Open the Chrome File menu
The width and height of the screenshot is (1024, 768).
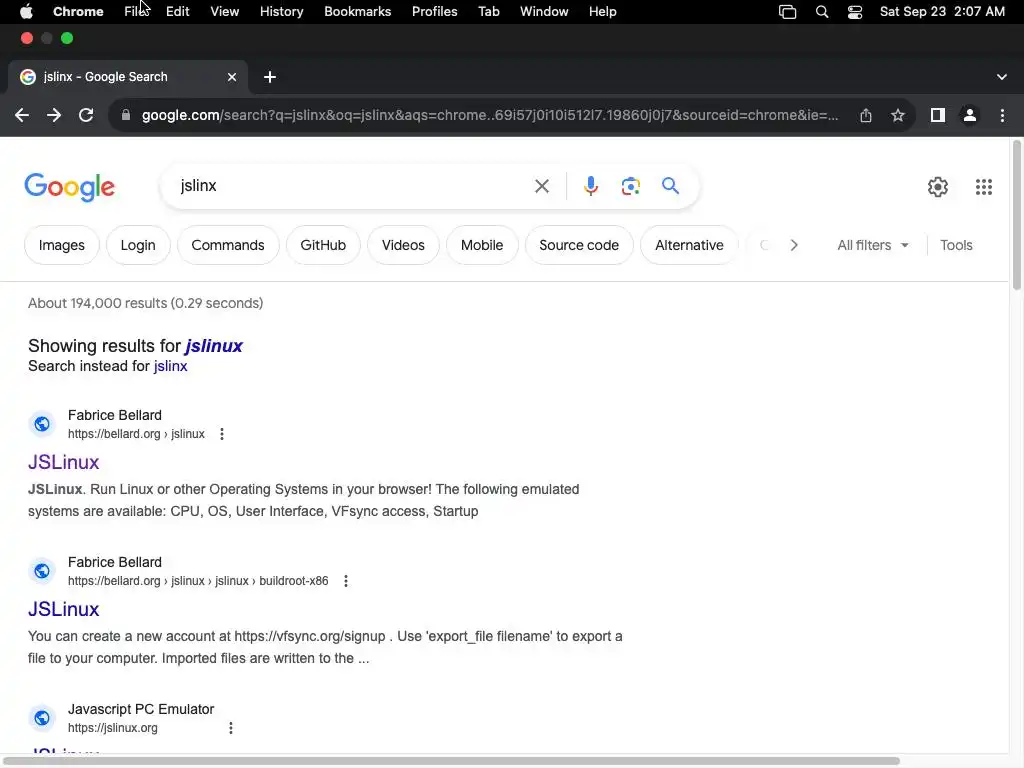point(136,12)
